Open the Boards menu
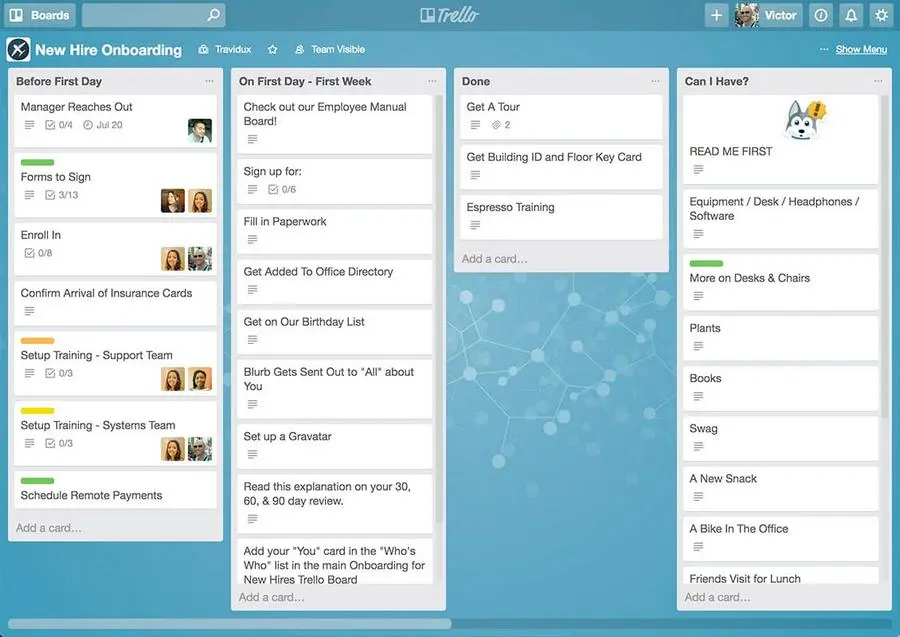Screen dimensions: 900x637 [37, 15]
